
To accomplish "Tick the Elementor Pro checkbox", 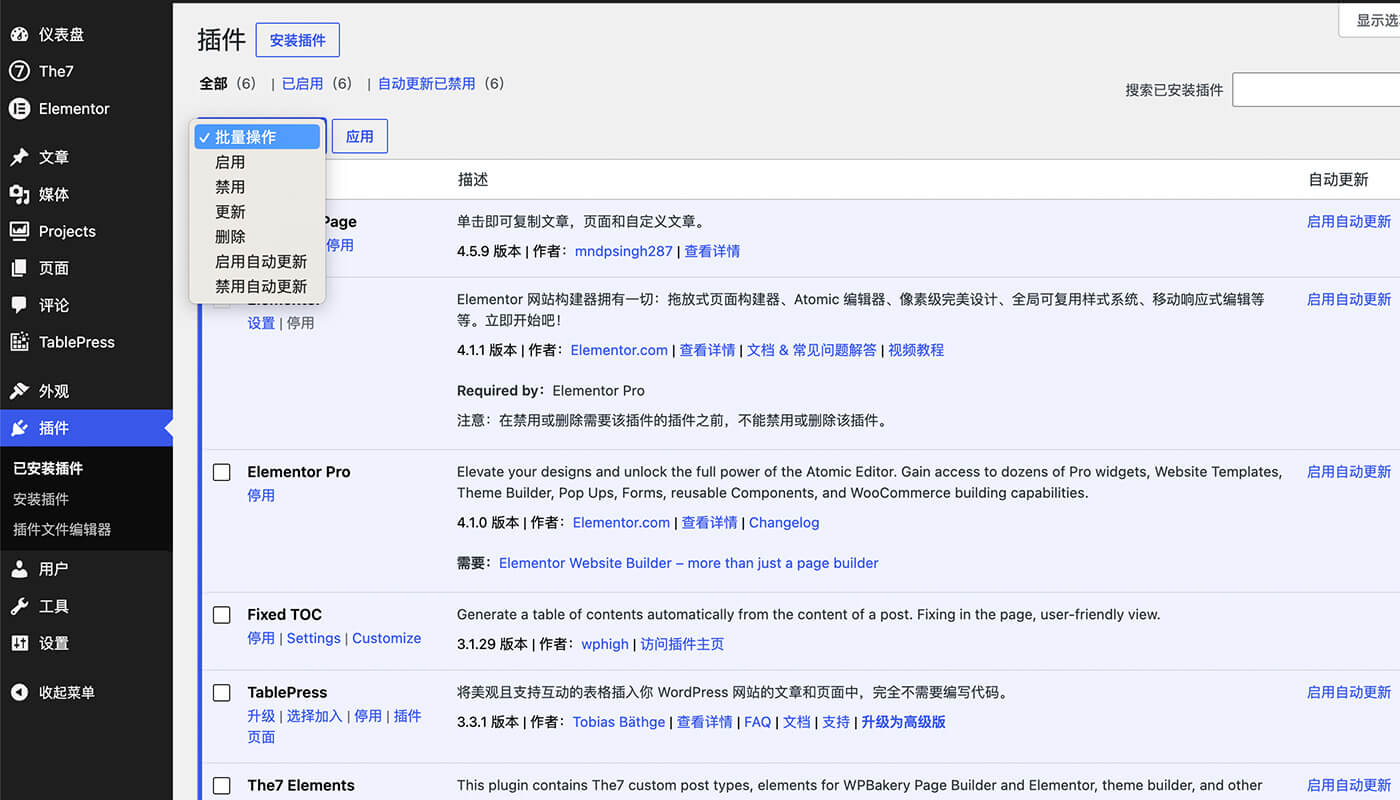I will (x=222, y=472).
